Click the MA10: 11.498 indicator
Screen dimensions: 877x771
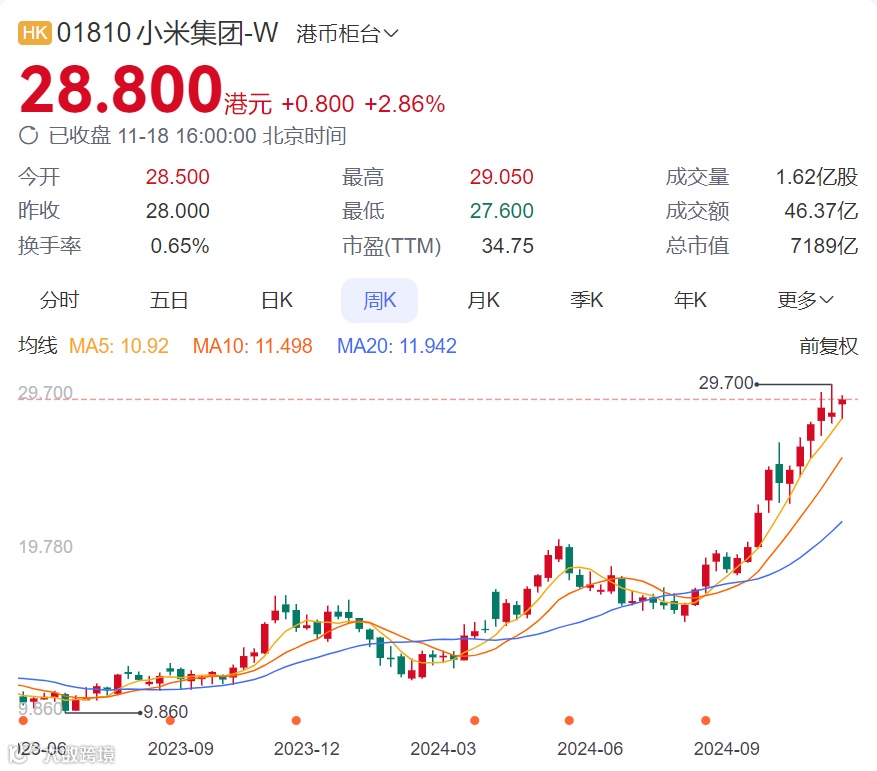point(252,346)
